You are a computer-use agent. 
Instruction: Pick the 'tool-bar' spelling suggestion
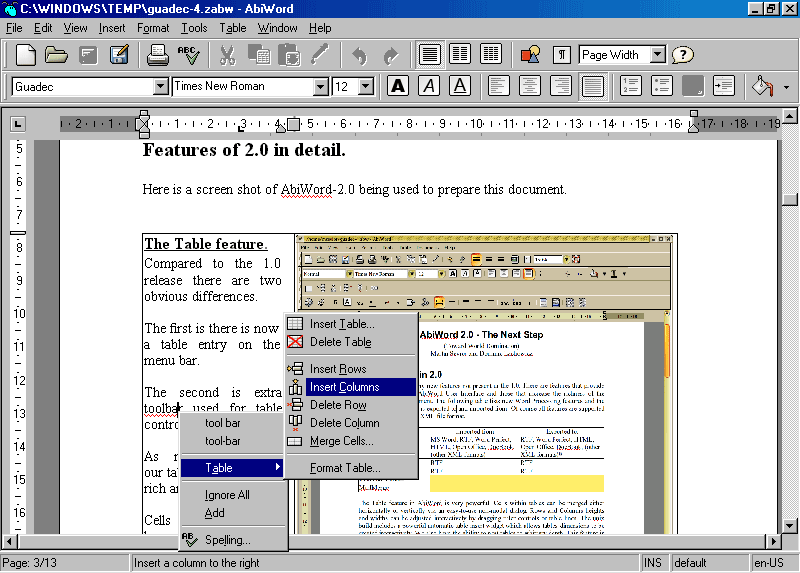[232, 441]
